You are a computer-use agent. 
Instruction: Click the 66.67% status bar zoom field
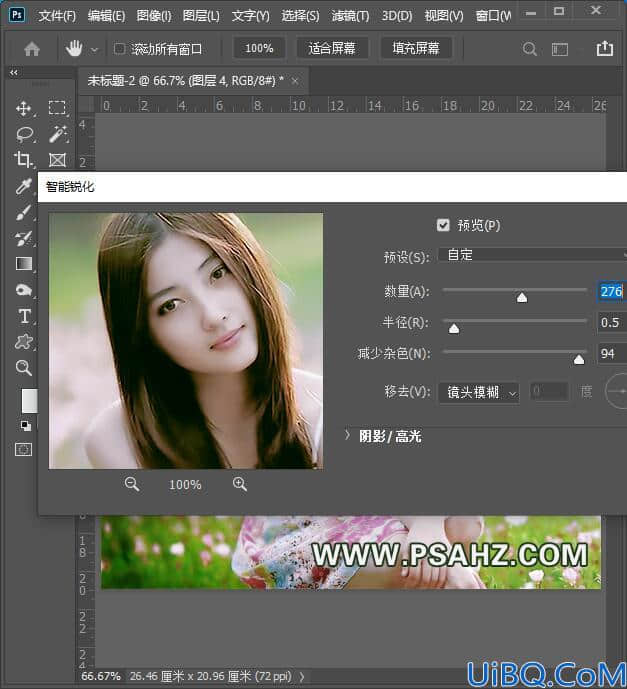pos(101,676)
